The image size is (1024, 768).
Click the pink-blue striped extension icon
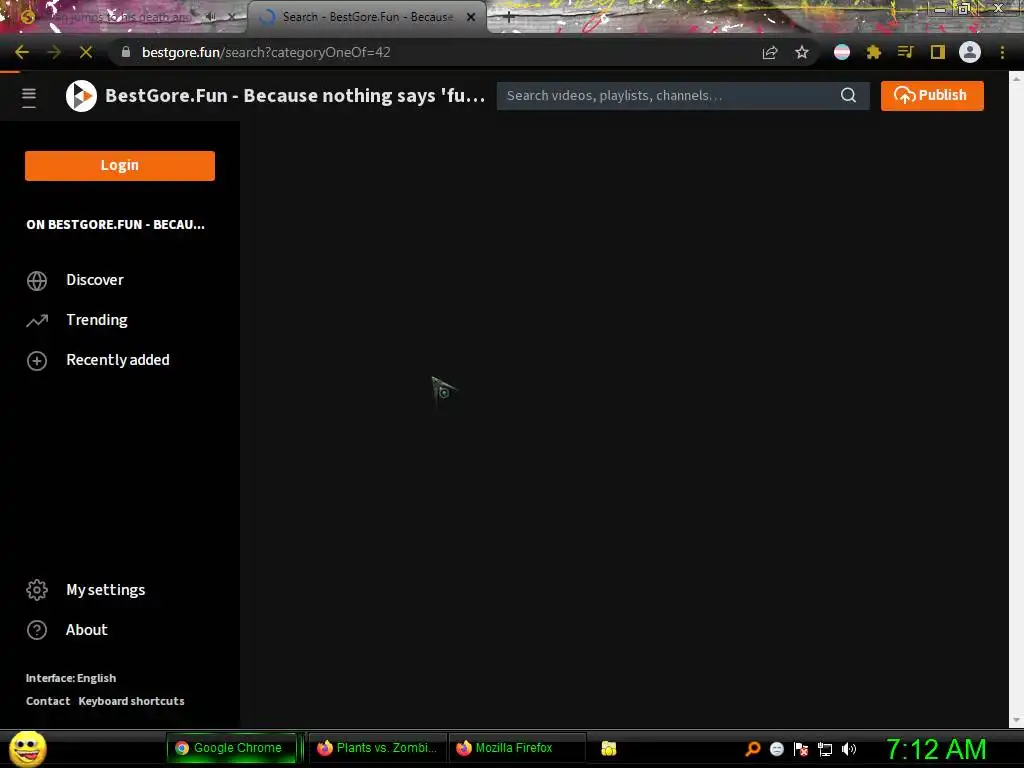pyautogui.click(x=842, y=52)
